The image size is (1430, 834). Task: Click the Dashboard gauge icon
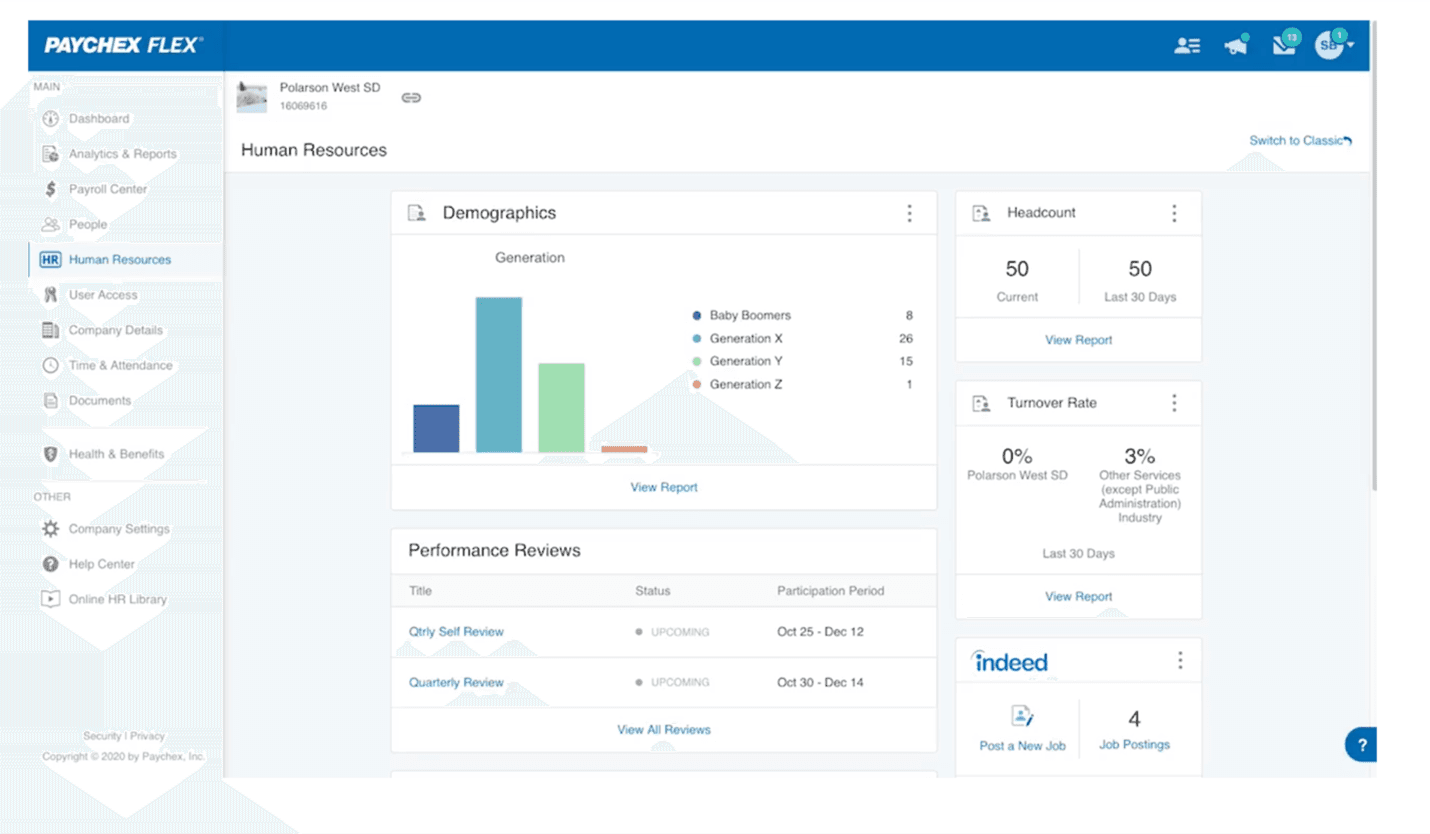51,119
